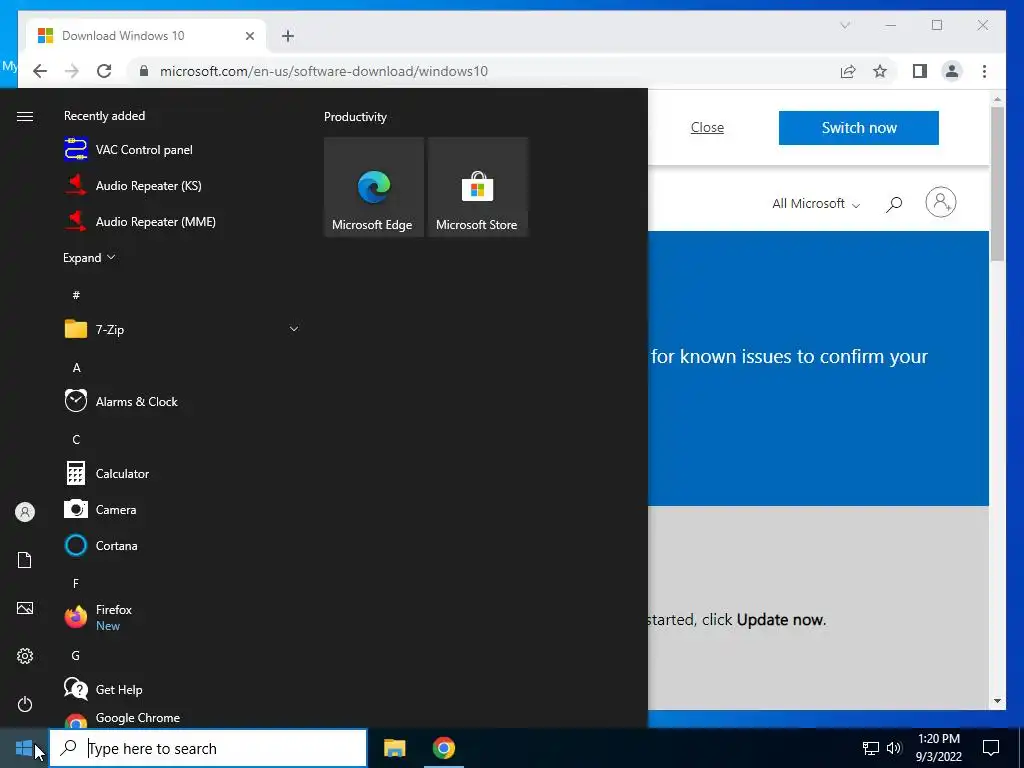The image size is (1024, 768).
Task: Click the Windows Start button
Action: (x=24, y=748)
